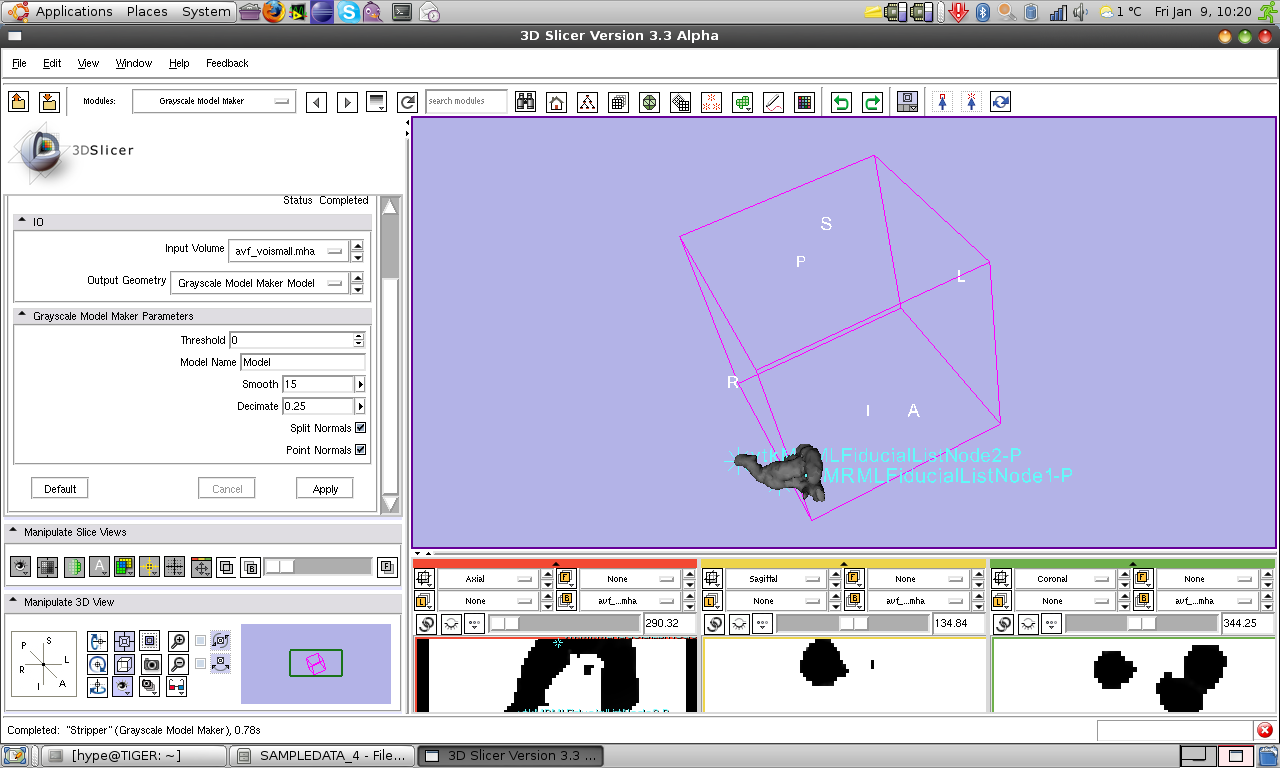Go to next module with right arrow
The width and height of the screenshot is (1280, 768).
pyautogui.click(x=347, y=102)
